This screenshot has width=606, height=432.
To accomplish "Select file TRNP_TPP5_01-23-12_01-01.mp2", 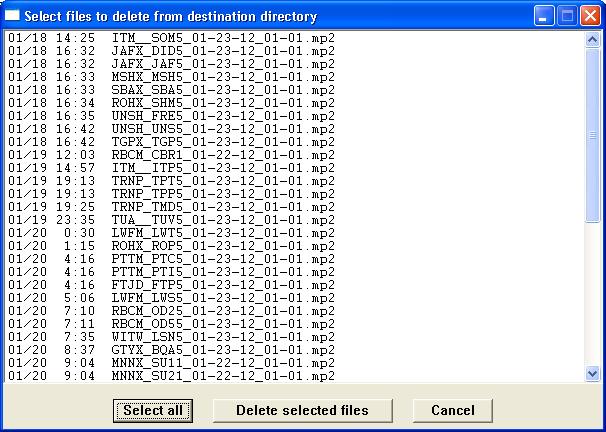I will (296, 194).
